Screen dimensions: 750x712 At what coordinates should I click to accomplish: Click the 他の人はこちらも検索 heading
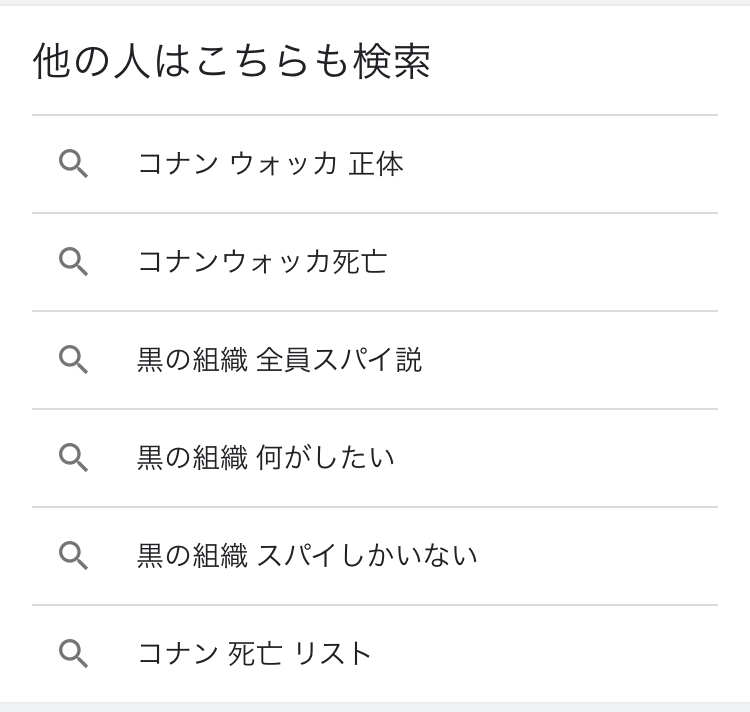pyautogui.click(x=232, y=62)
